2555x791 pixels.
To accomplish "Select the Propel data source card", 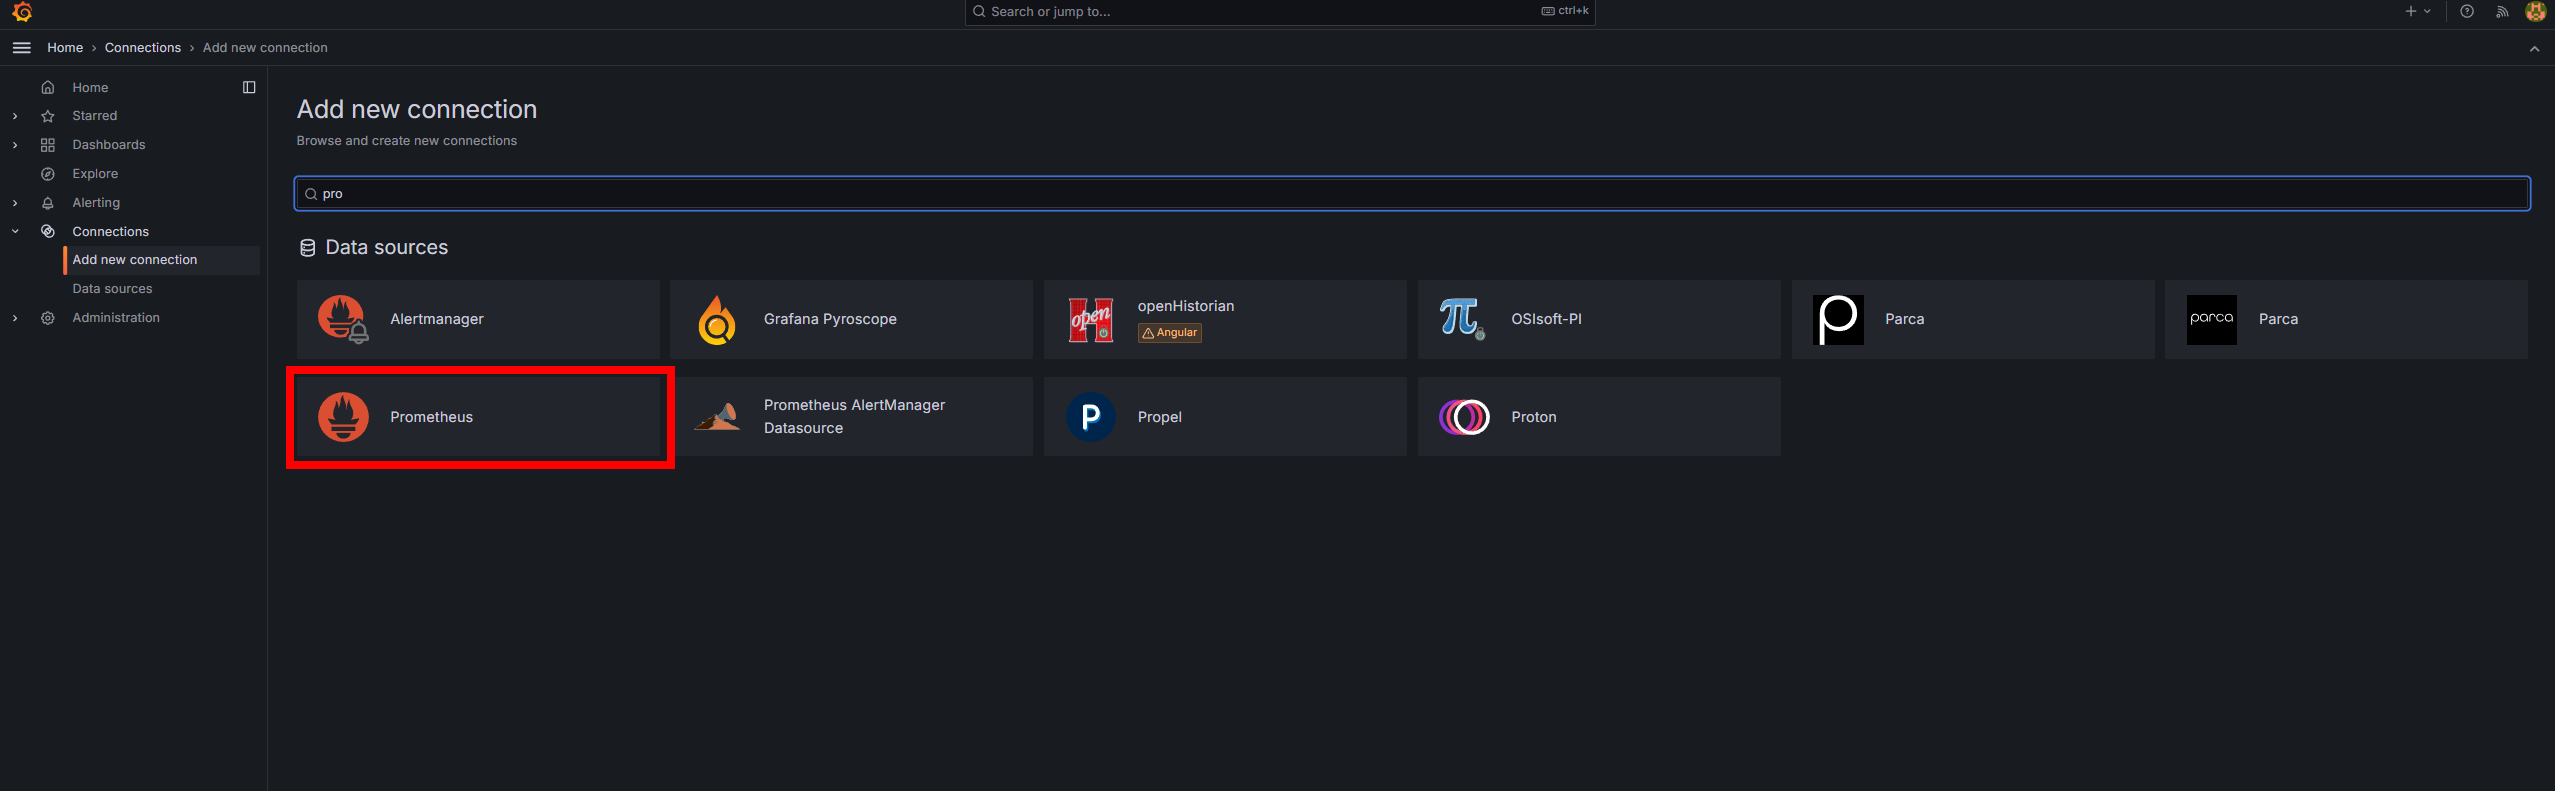I will 1225,417.
